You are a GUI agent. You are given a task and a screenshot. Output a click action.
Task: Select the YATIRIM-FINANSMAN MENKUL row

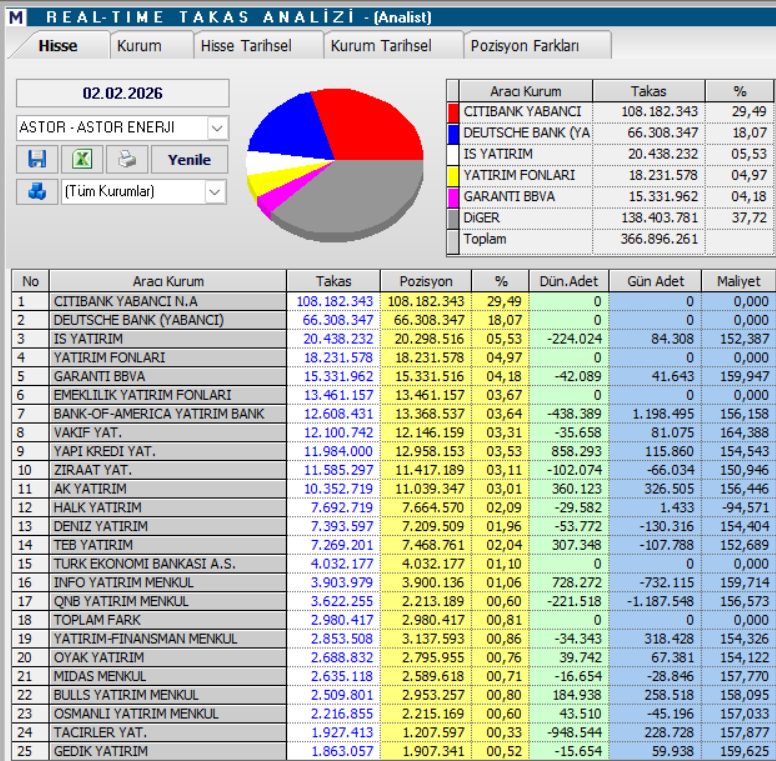pos(393,639)
